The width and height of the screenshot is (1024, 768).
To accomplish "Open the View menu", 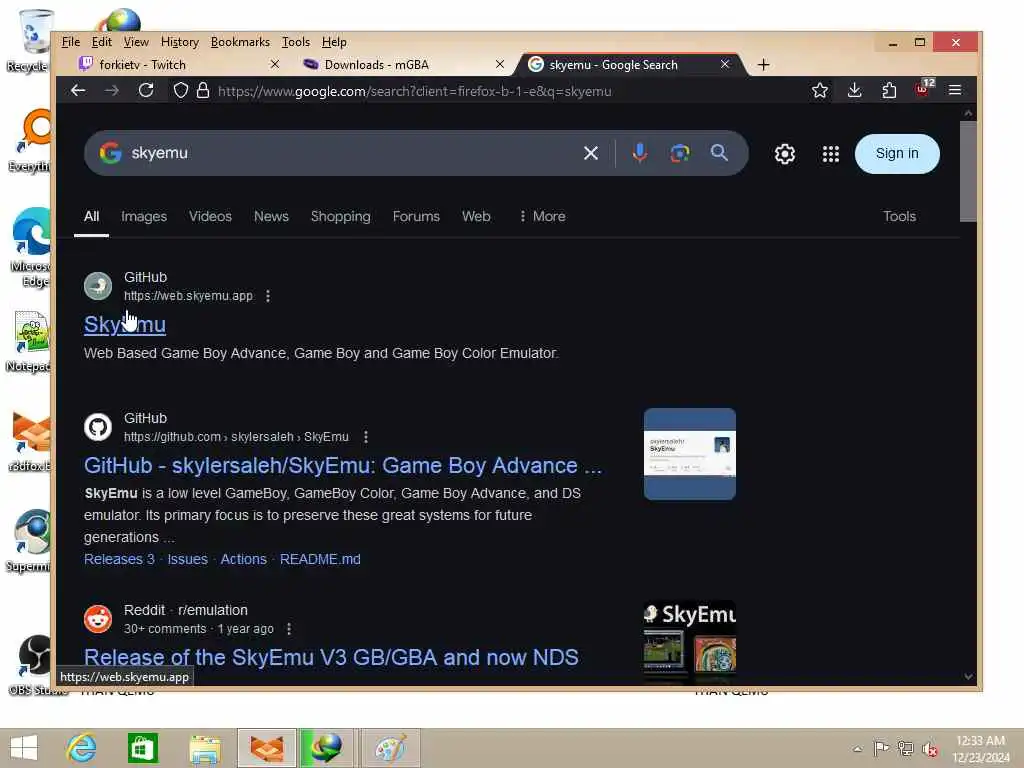I will (x=136, y=42).
